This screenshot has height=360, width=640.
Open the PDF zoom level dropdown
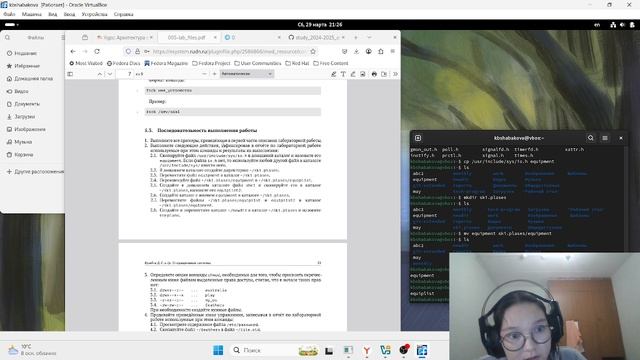[247, 74]
